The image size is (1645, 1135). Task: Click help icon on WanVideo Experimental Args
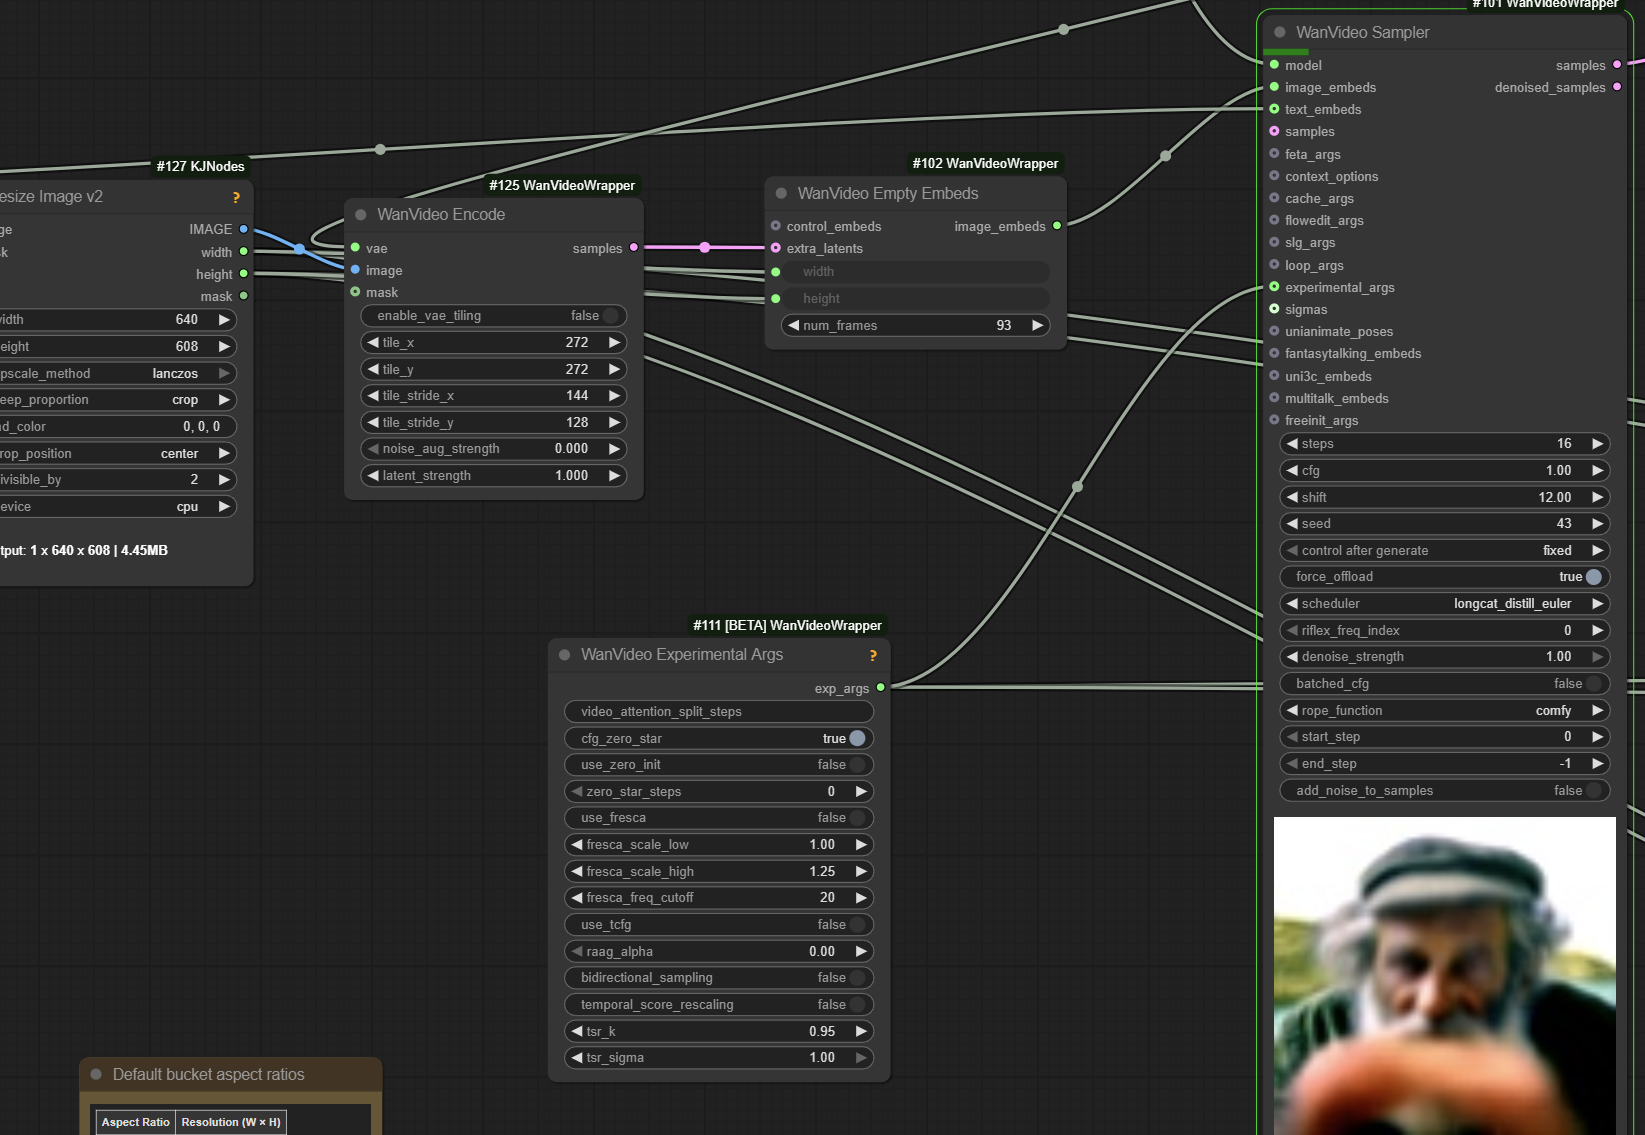tap(873, 656)
